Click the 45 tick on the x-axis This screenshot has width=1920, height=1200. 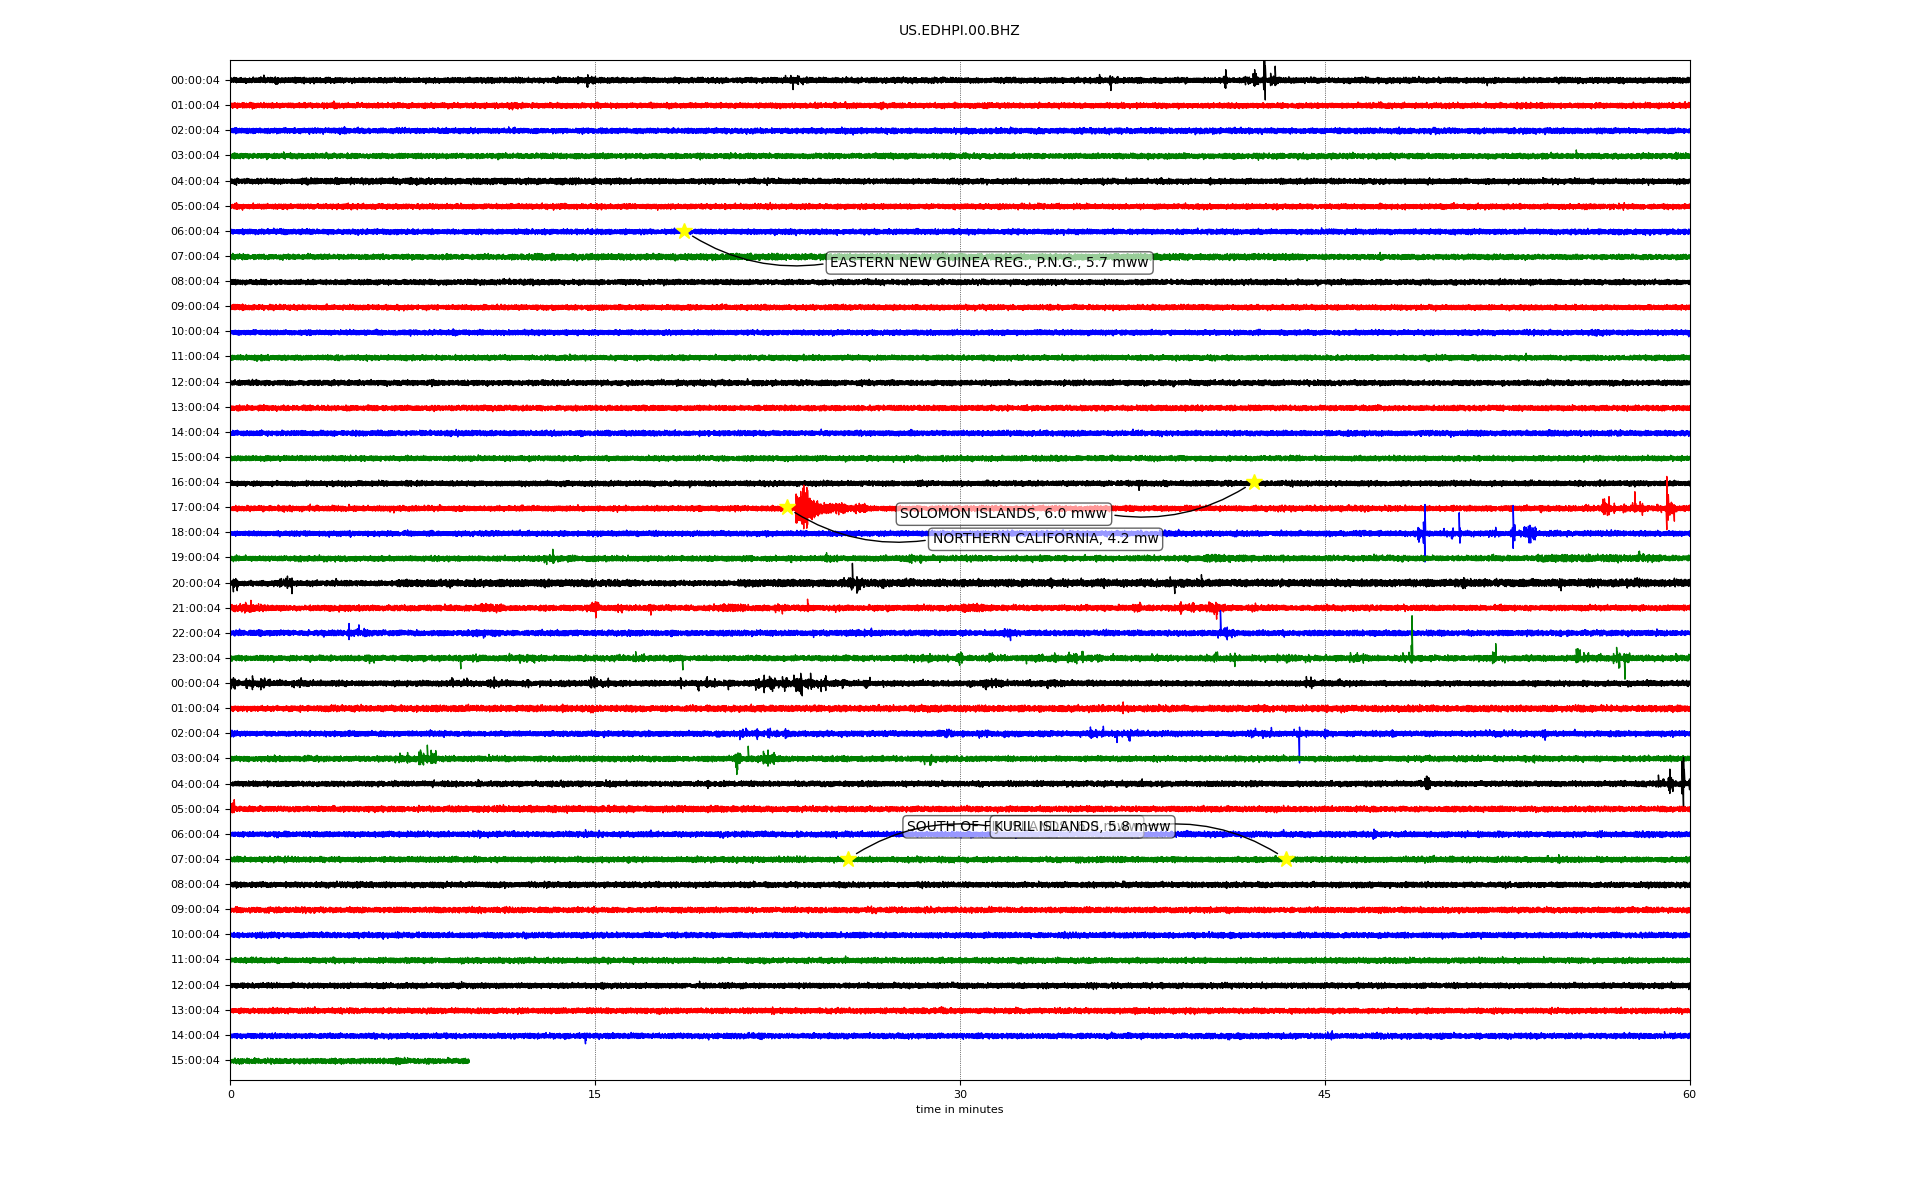[x=1325, y=1094]
